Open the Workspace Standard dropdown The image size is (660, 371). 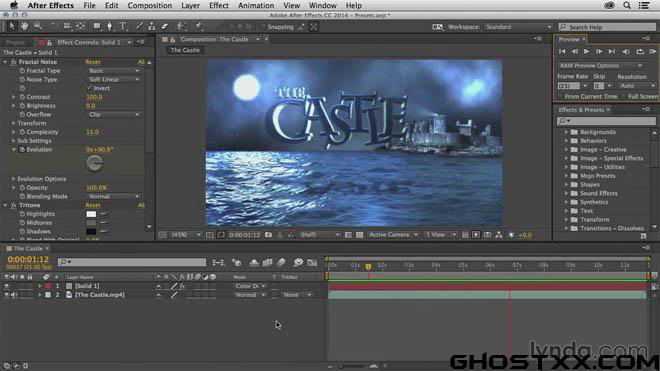(x=518, y=27)
